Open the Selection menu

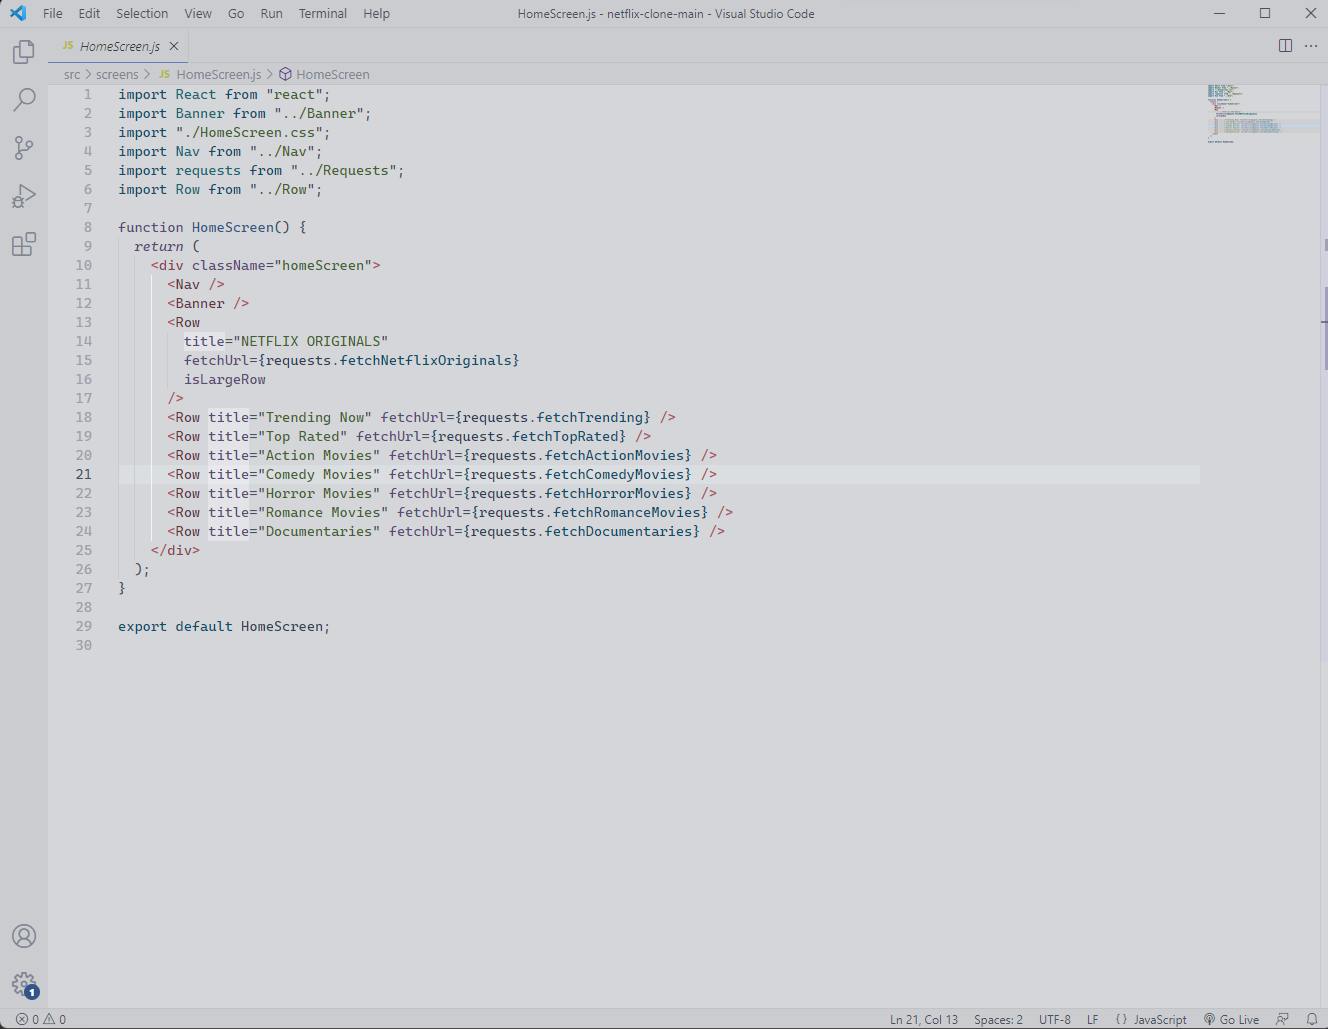point(142,13)
